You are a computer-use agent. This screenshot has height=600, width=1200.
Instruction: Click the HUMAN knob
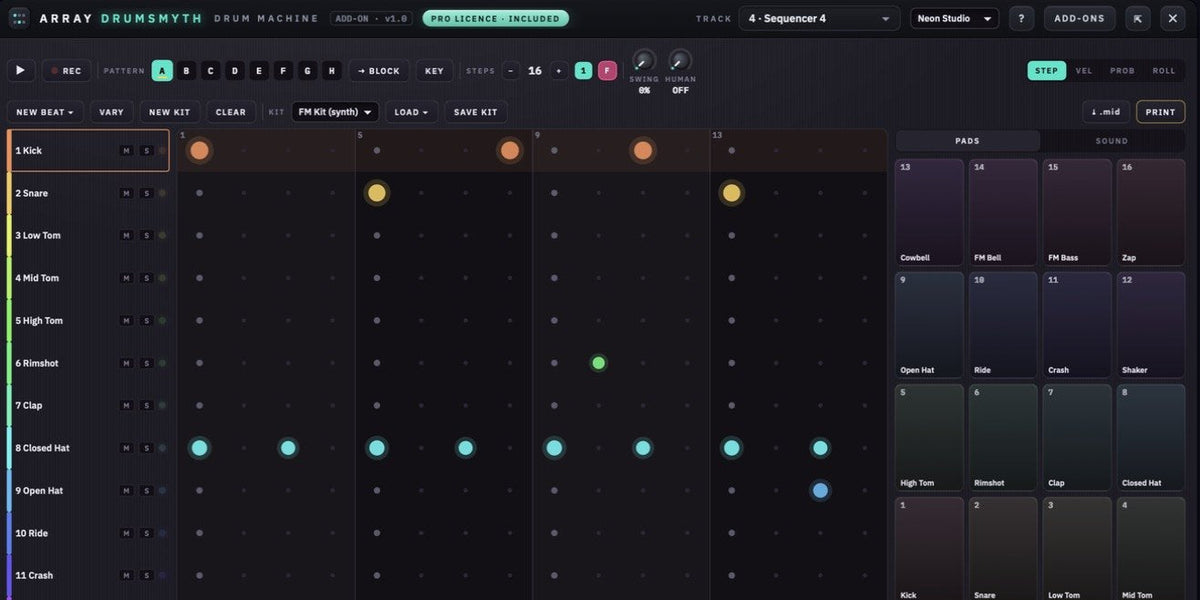(x=680, y=60)
